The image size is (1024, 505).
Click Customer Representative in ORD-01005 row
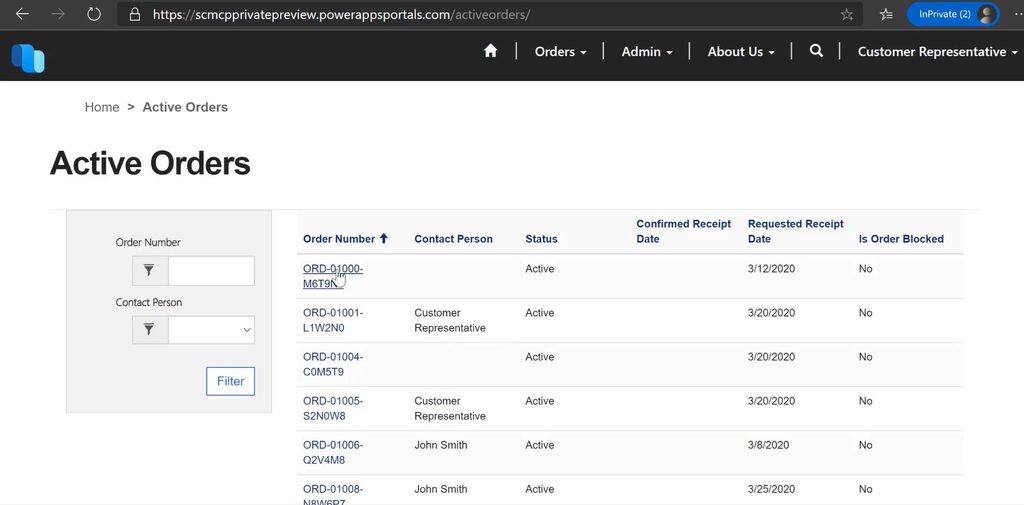tap(450, 408)
